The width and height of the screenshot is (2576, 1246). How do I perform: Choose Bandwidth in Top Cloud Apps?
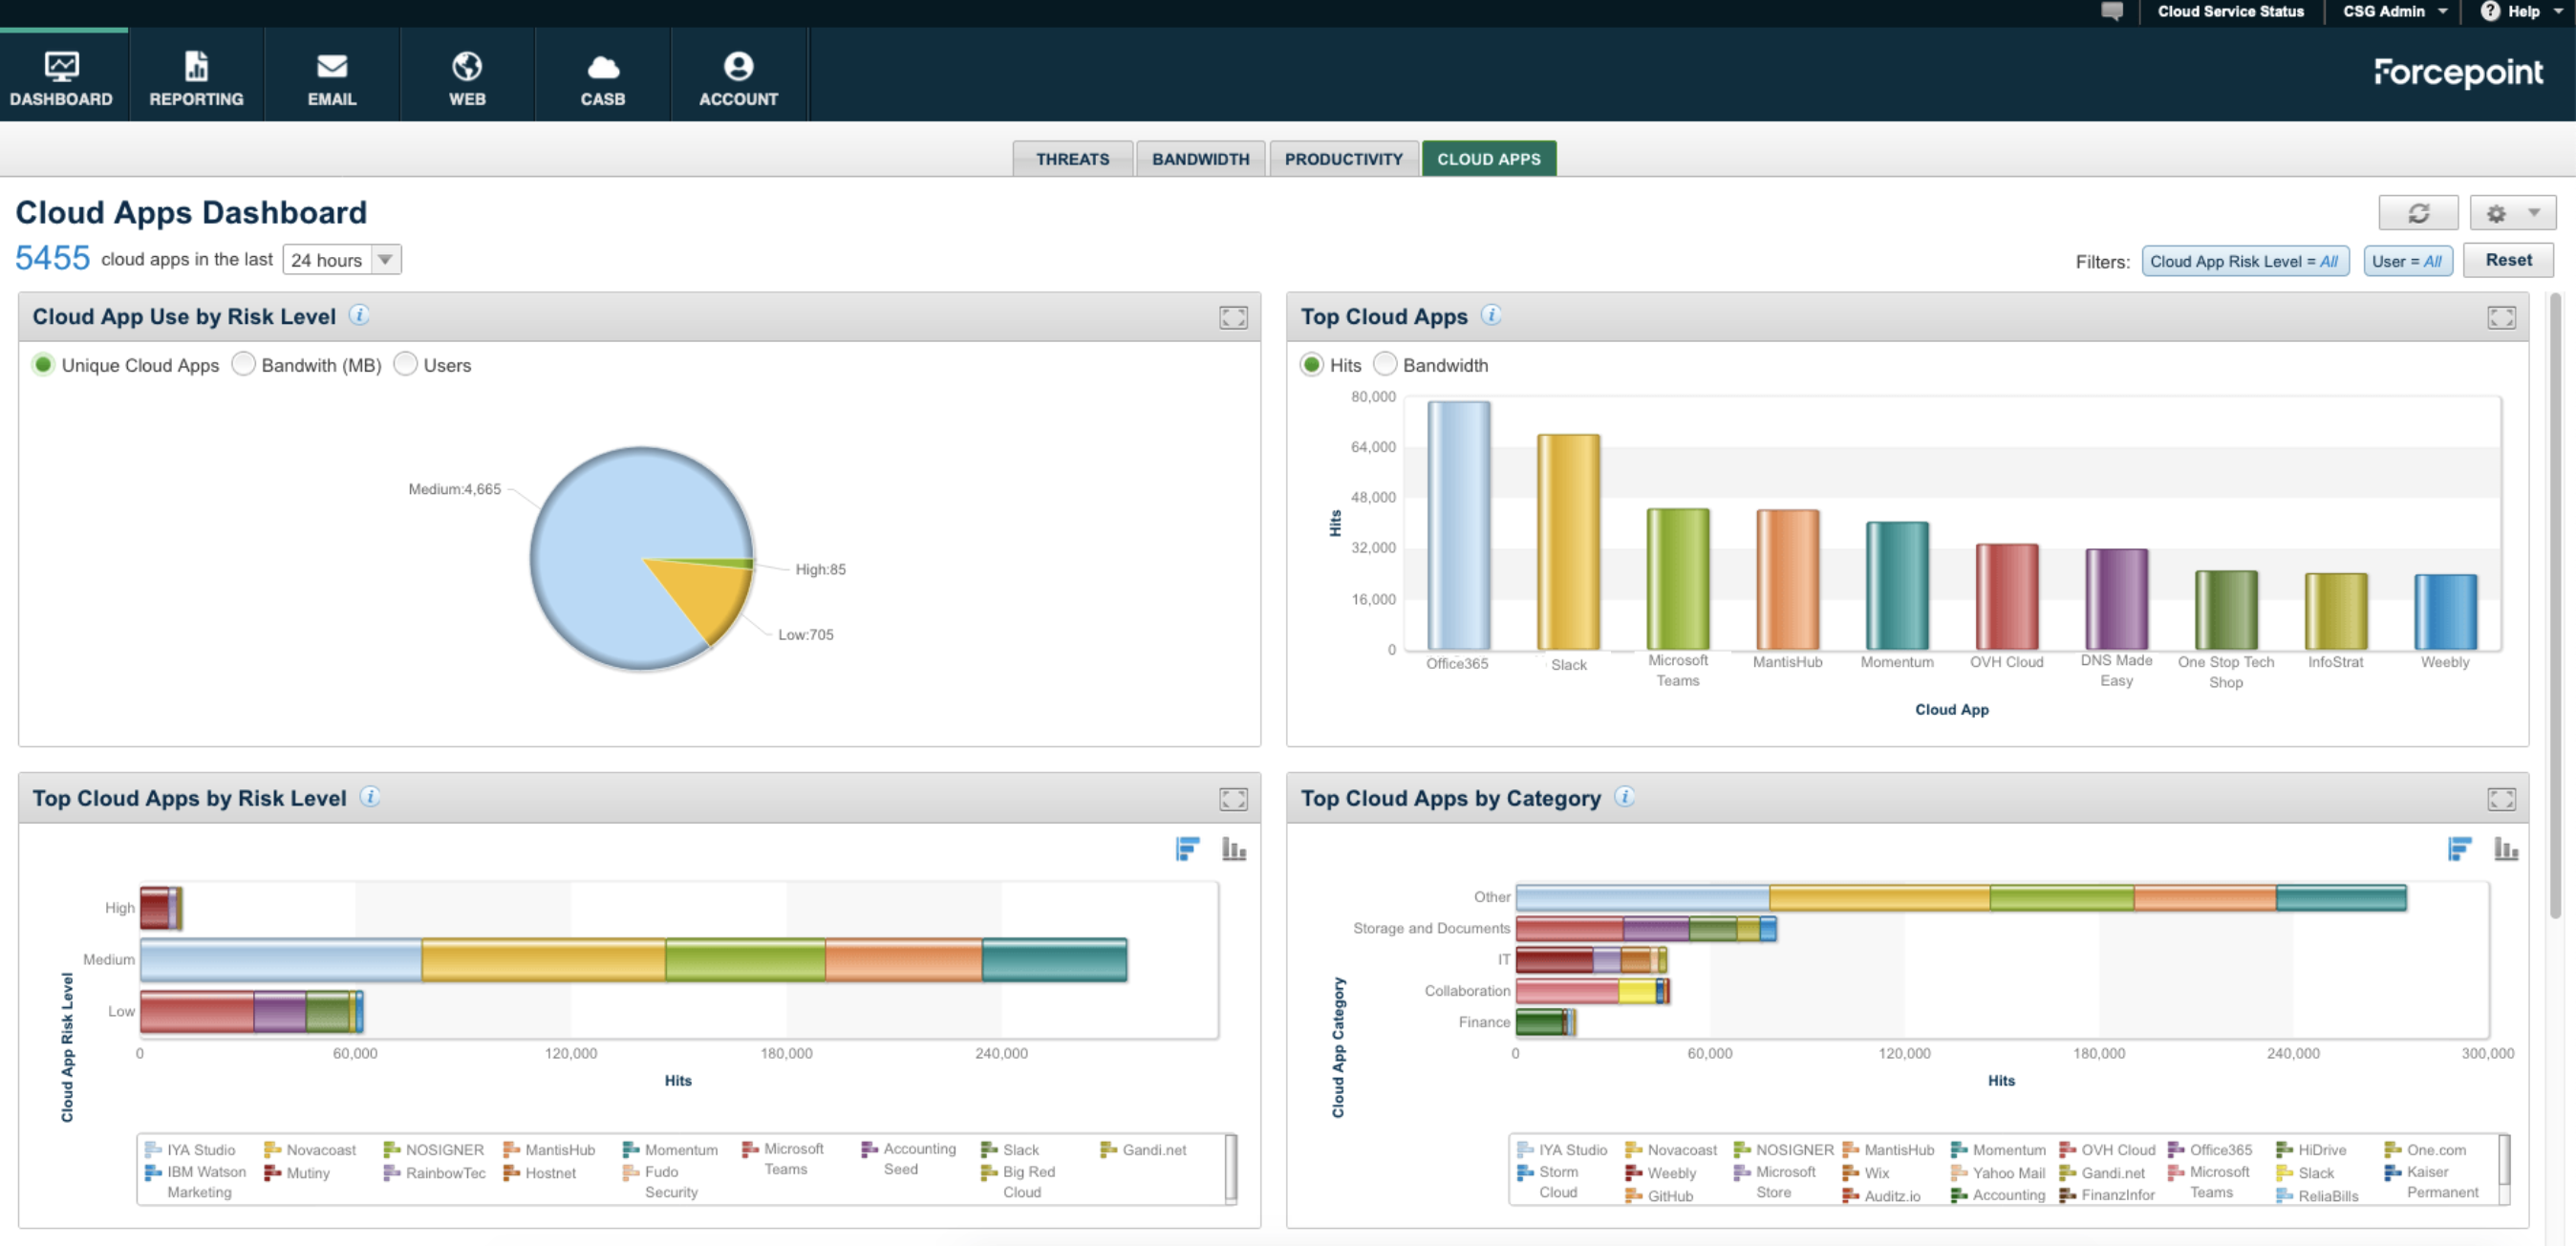[1385, 365]
